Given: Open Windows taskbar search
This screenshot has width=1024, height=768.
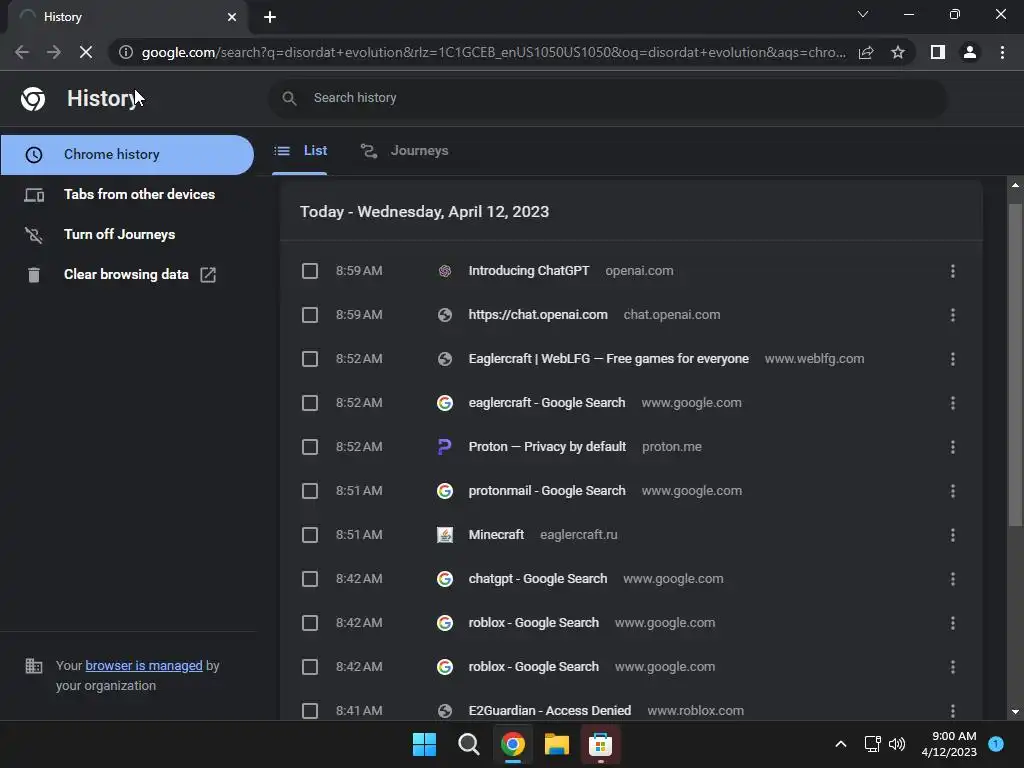Looking at the screenshot, I should coord(468,744).
